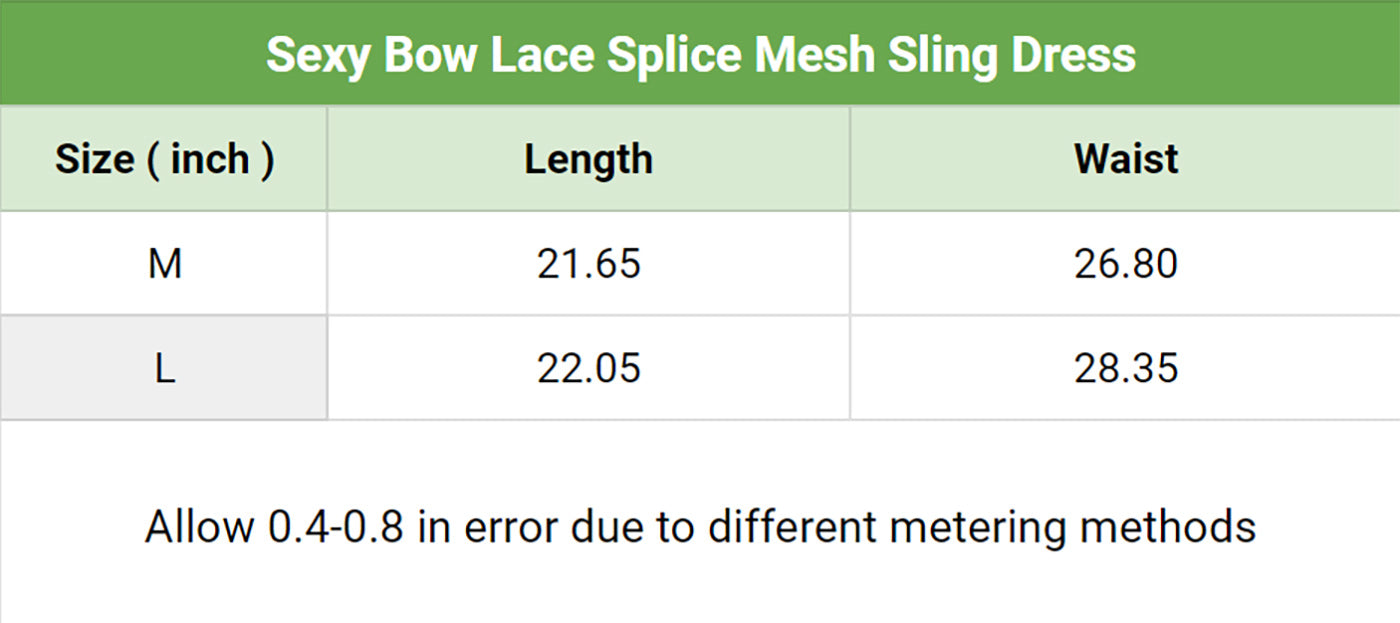
Task: Select the "Size ( inch )" header cell
Action: [164, 159]
